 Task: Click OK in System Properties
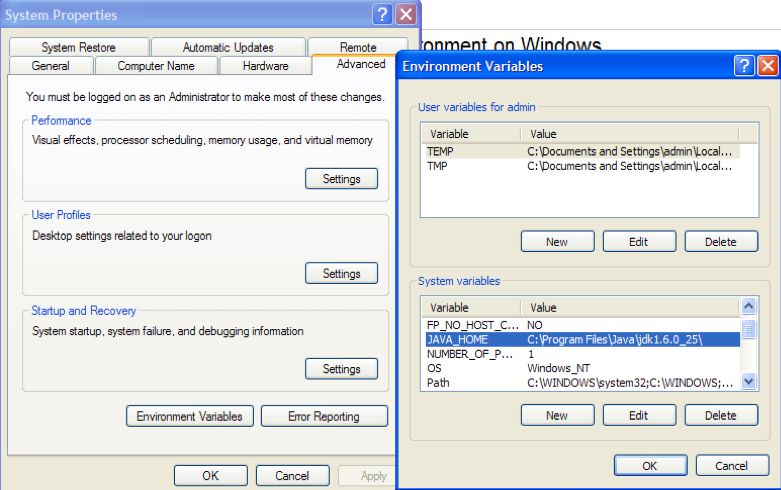pyautogui.click(x=211, y=476)
